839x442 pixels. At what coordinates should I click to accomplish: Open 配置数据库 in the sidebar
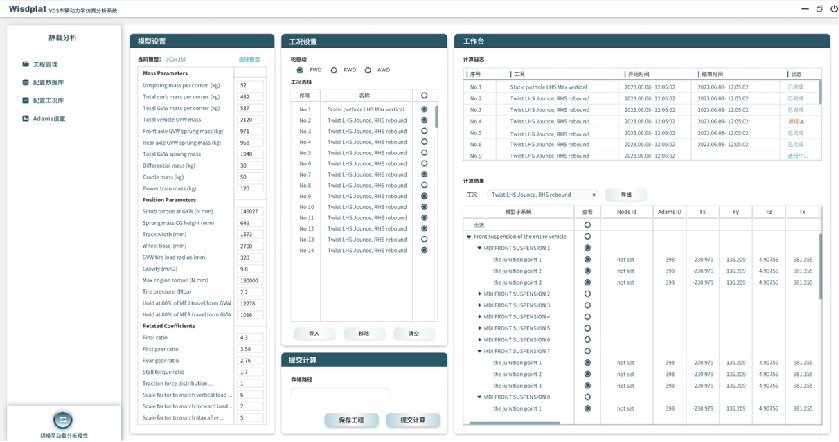(x=47, y=82)
